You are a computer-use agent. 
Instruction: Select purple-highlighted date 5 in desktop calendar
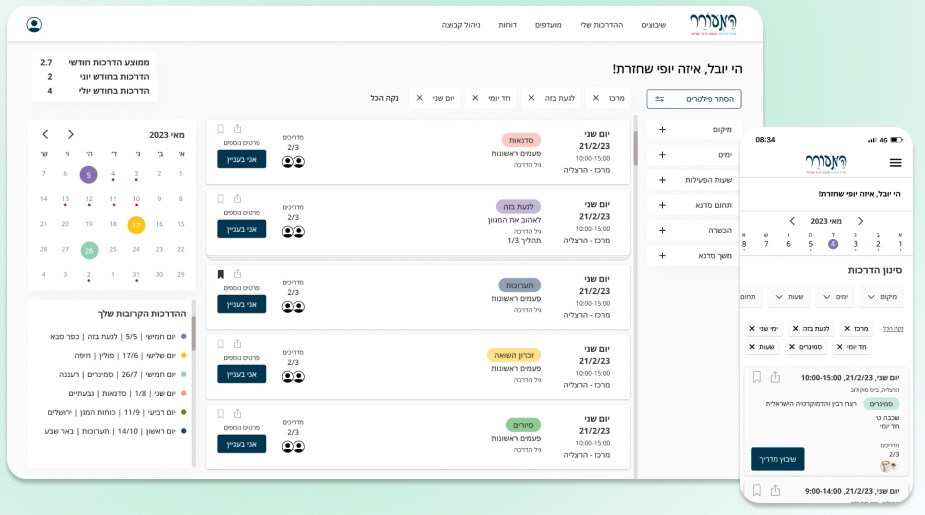(88, 175)
